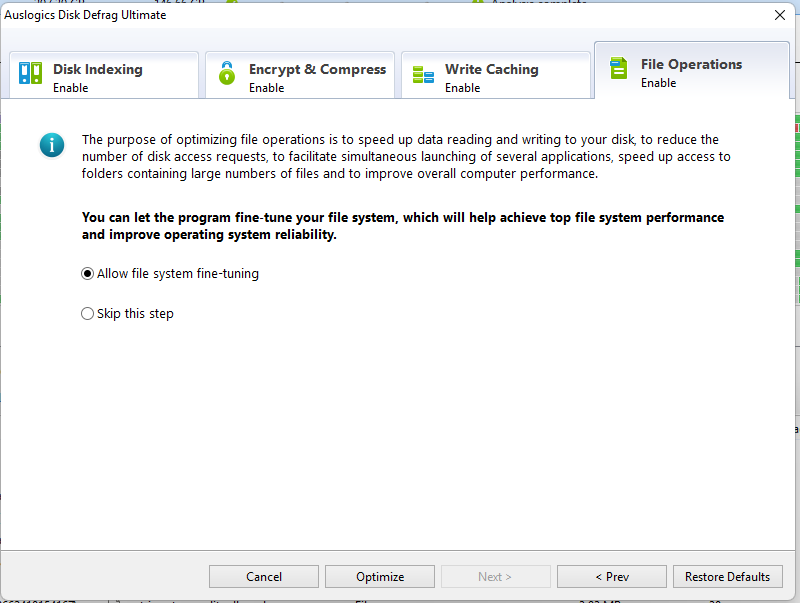This screenshot has width=800, height=603.
Task: Go back with the Prev button
Action: (x=611, y=577)
